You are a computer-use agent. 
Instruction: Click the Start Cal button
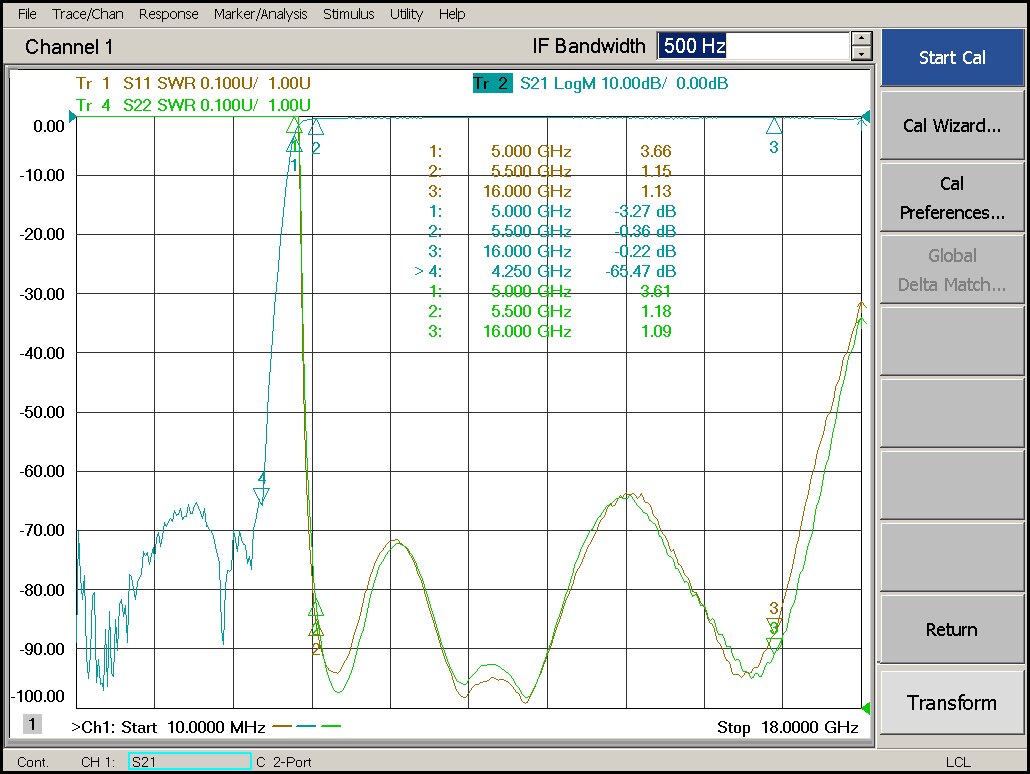pyautogui.click(x=952, y=57)
